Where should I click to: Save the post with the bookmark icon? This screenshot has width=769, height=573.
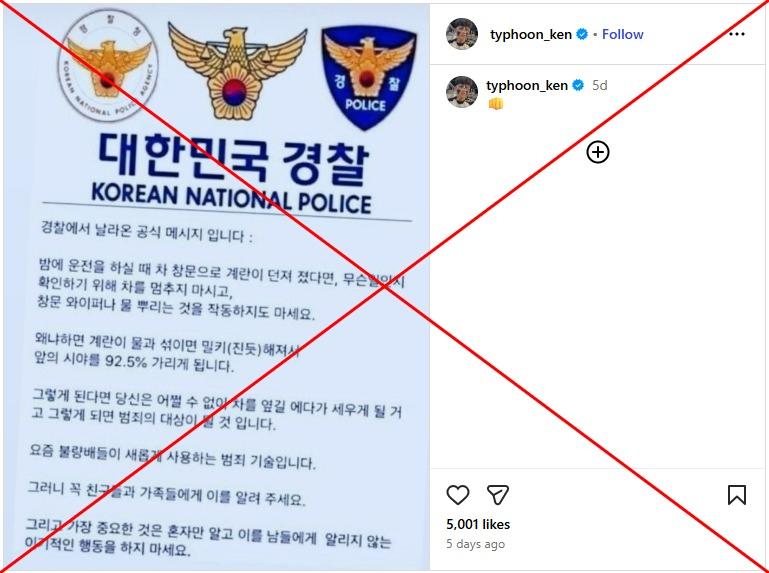[x=737, y=495]
